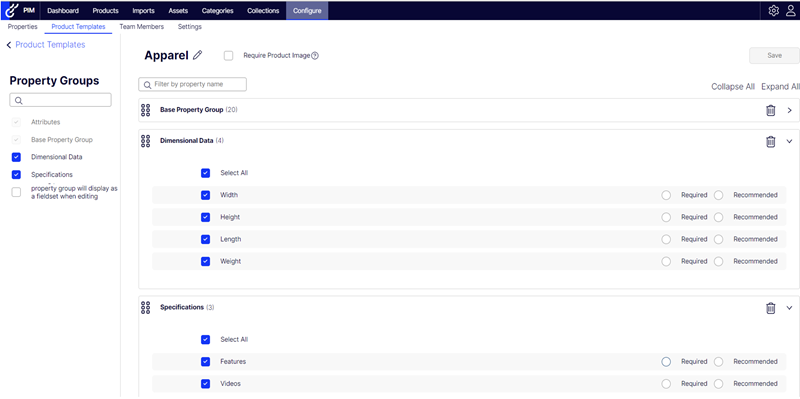Uncheck the Features property checkbox
This screenshot has width=800, height=399.
(205, 361)
